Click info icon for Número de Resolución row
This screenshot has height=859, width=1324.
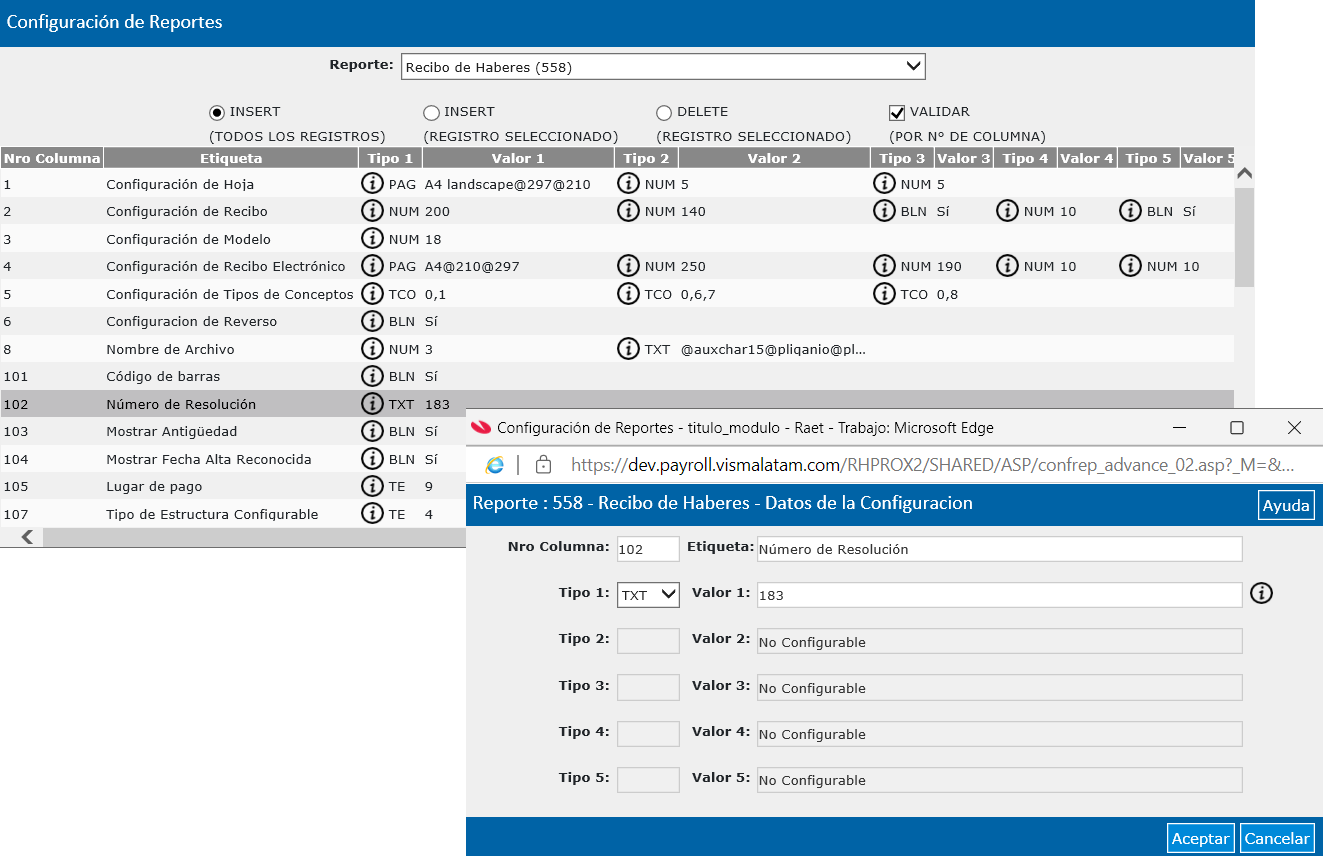[373, 404]
